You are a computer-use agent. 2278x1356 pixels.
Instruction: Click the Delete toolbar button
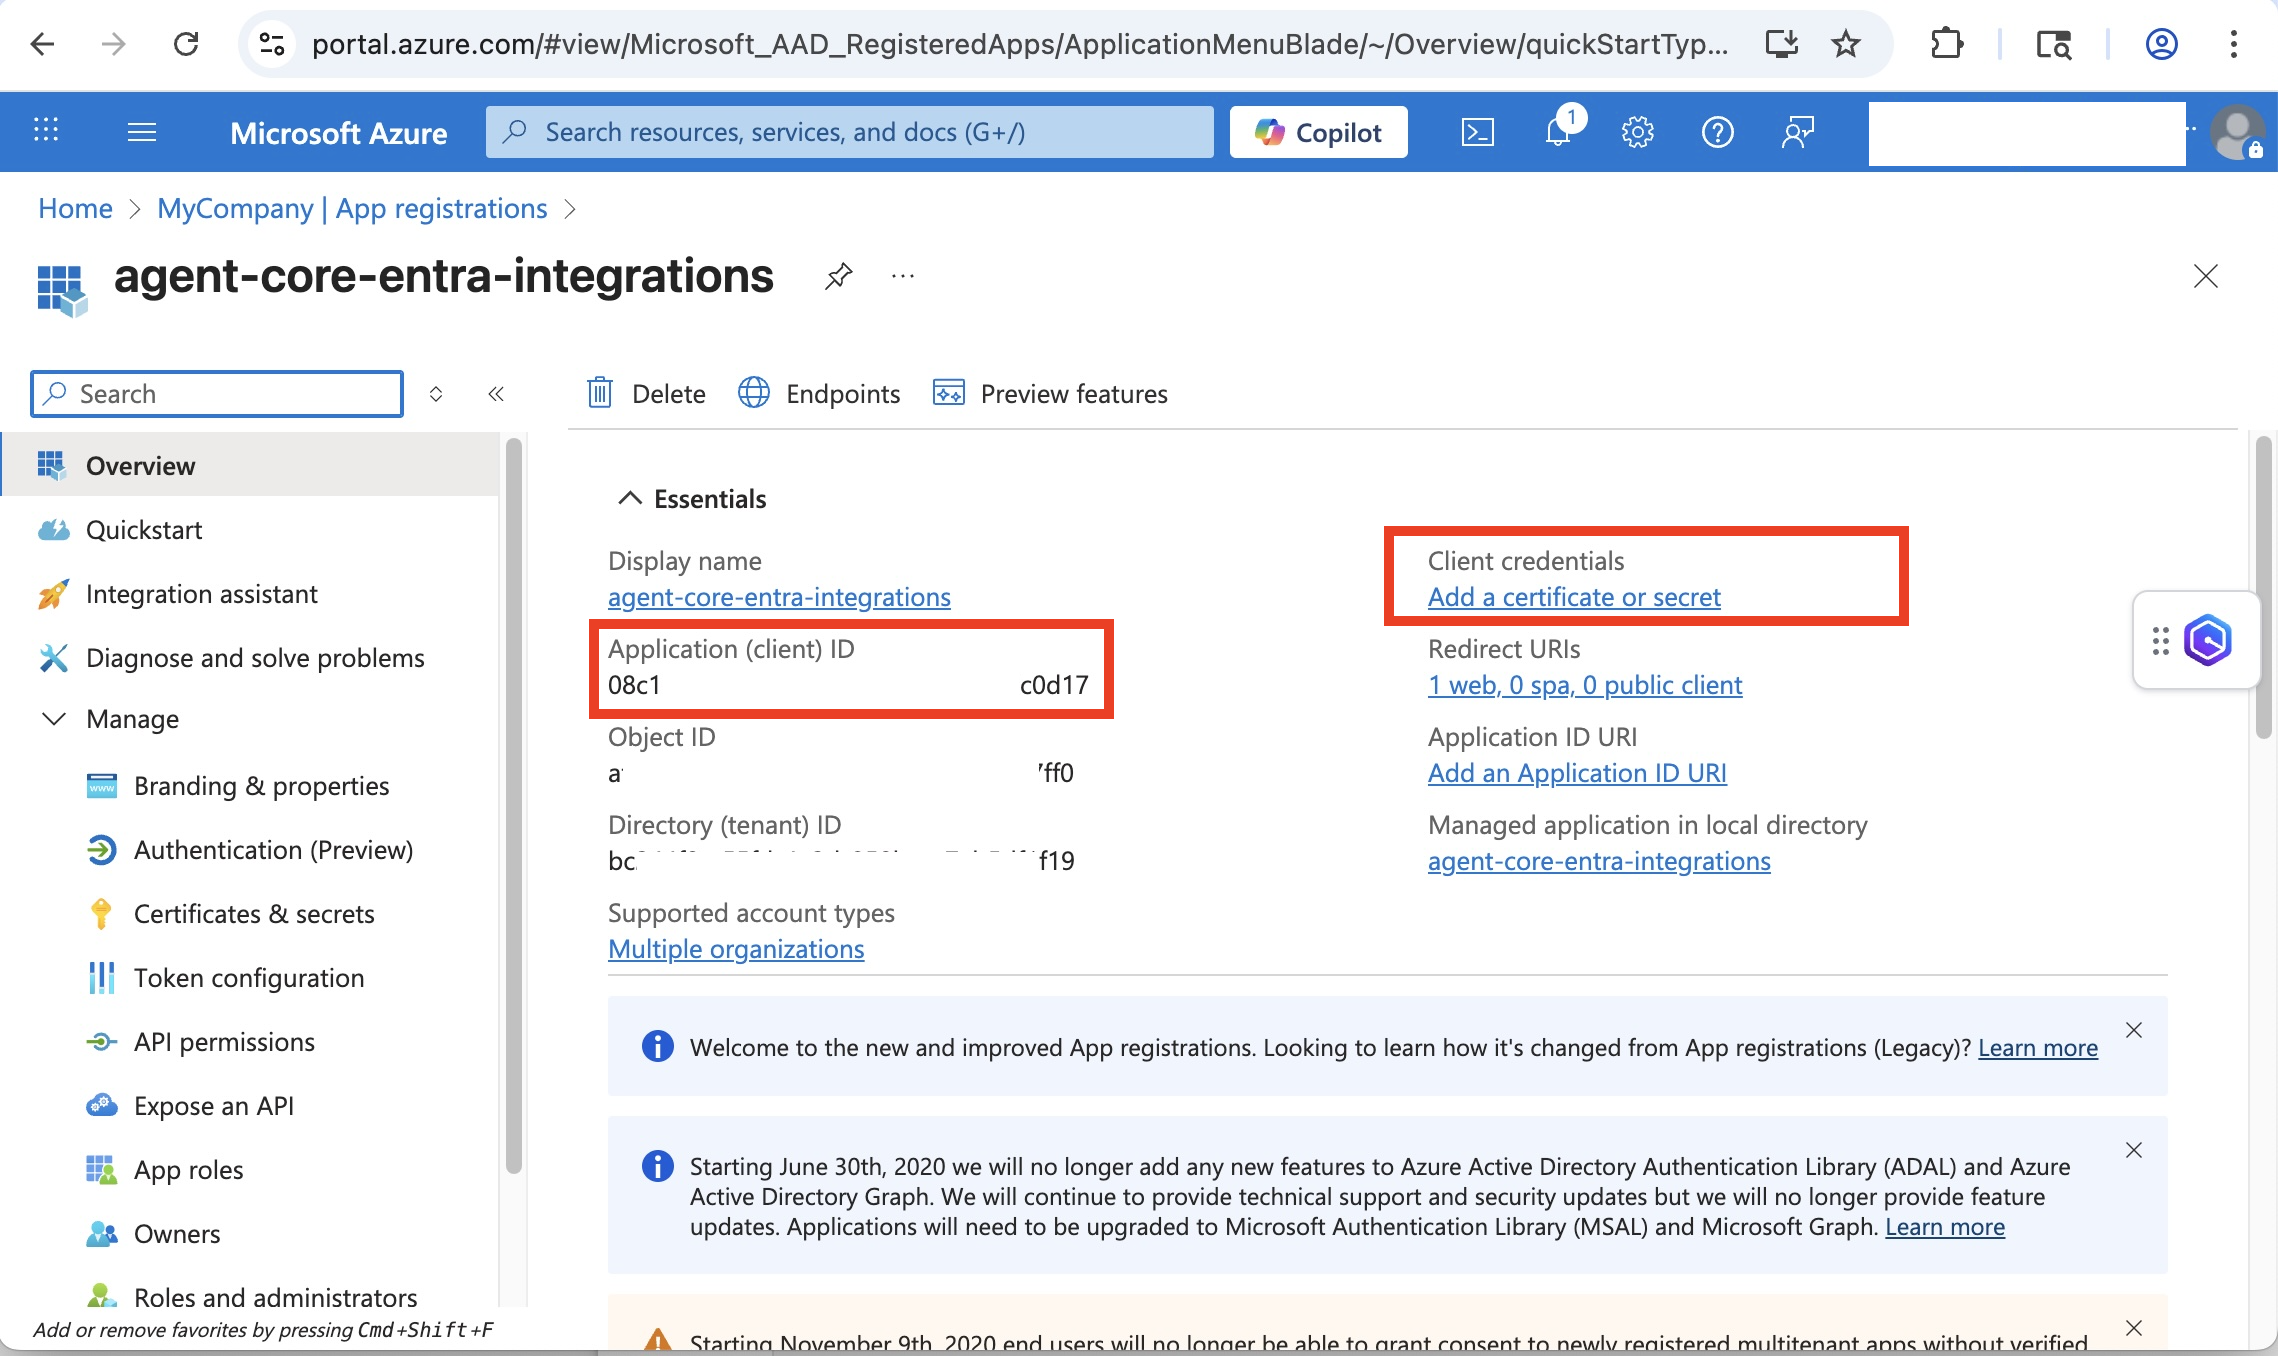click(x=646, y=394)
